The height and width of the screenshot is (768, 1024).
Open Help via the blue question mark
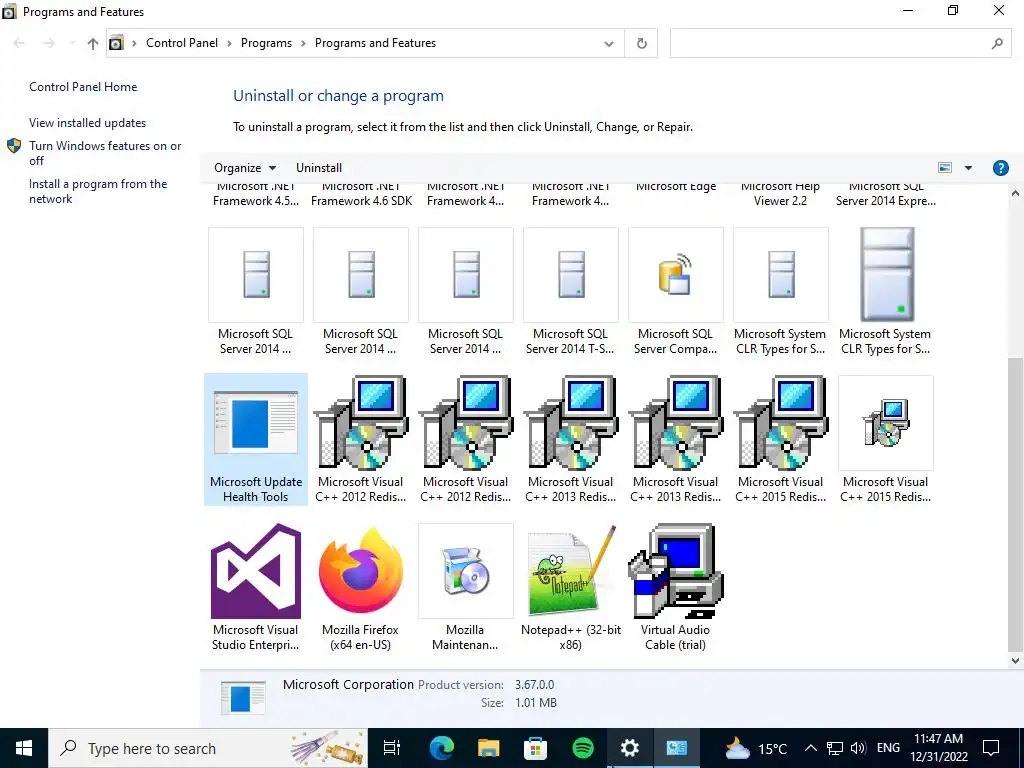(x=1000, y=168)
